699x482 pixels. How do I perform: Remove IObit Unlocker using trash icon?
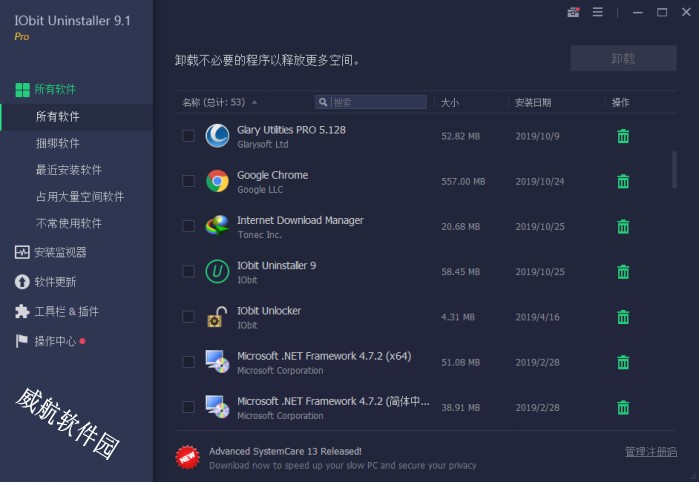623,317
